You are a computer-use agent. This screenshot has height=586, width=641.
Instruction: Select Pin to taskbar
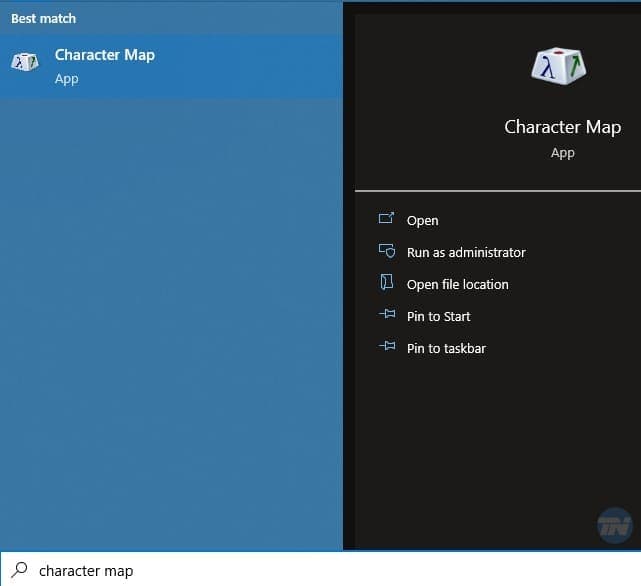[446, 348]
